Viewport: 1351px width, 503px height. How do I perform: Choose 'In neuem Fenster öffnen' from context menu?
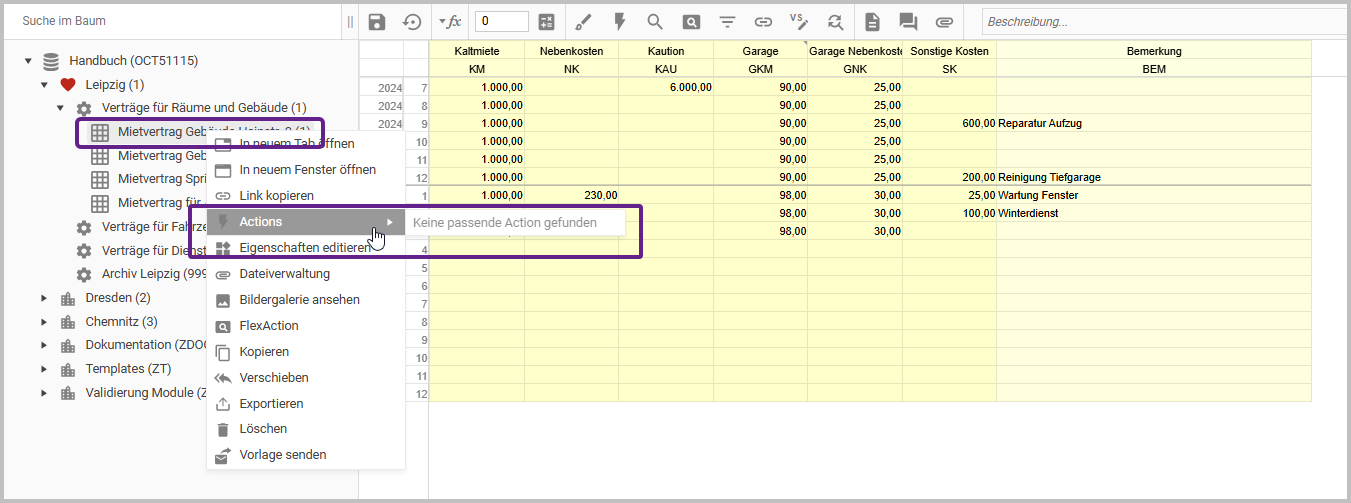click(307, 170)
